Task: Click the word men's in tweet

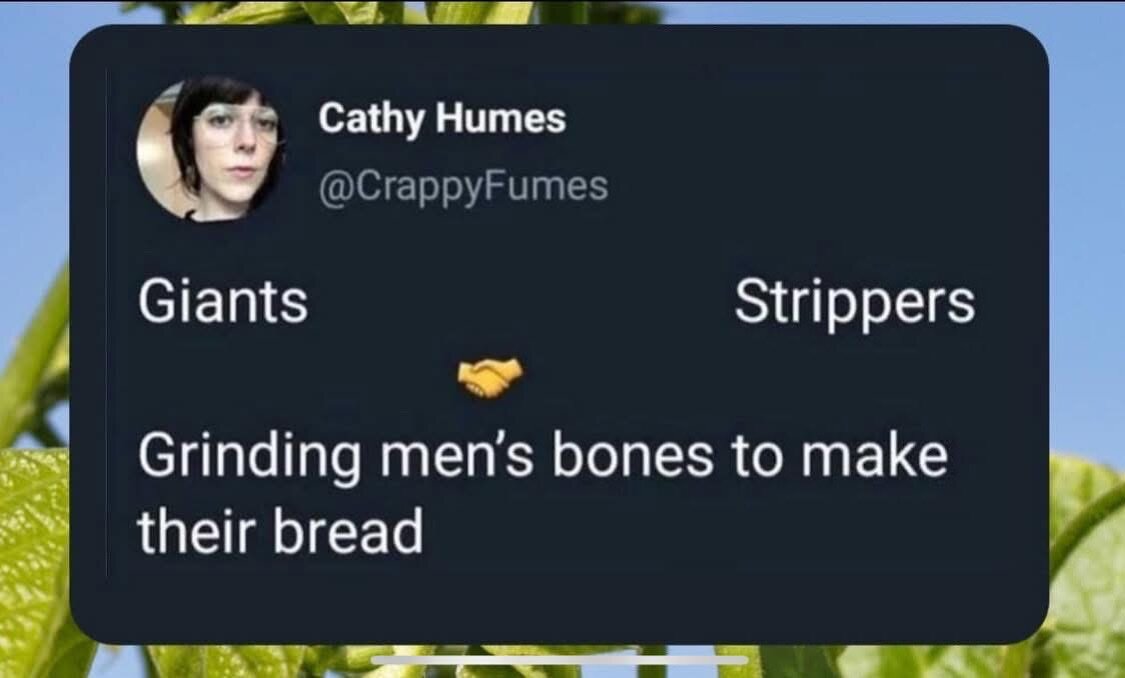Action: click(x=456, y=458)
